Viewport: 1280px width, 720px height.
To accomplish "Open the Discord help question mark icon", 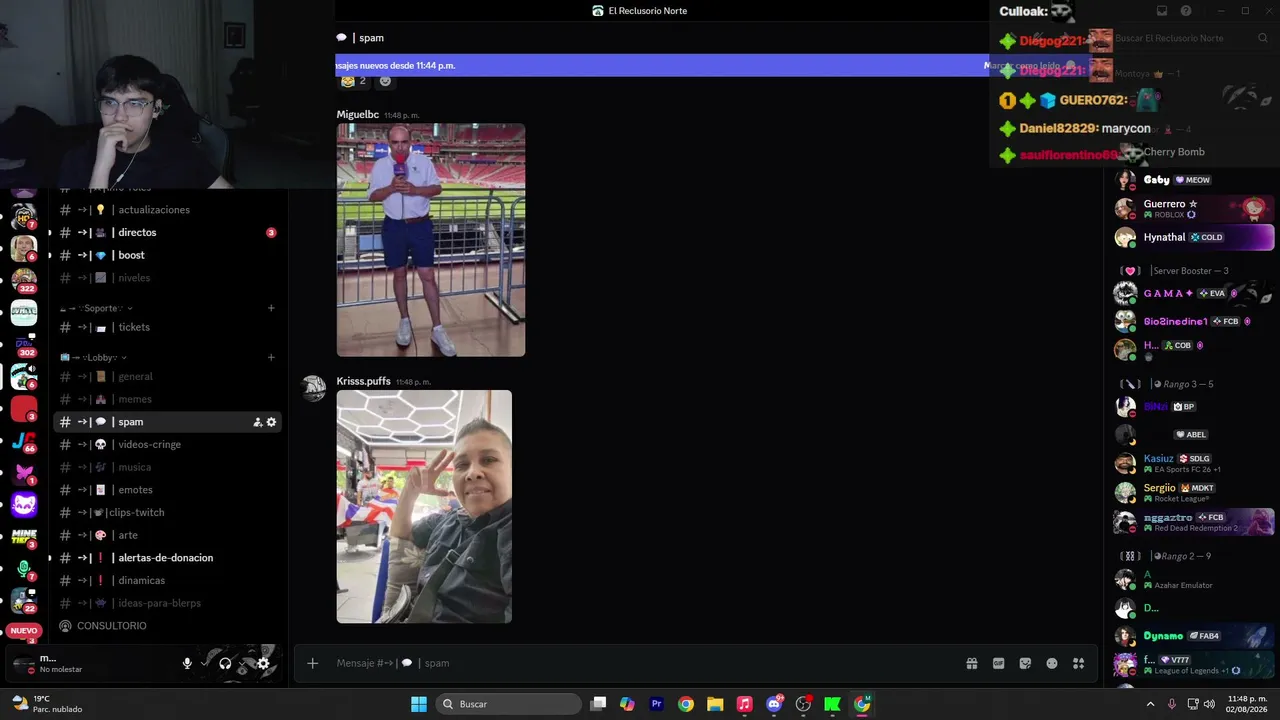I will tap(1186, 11).
